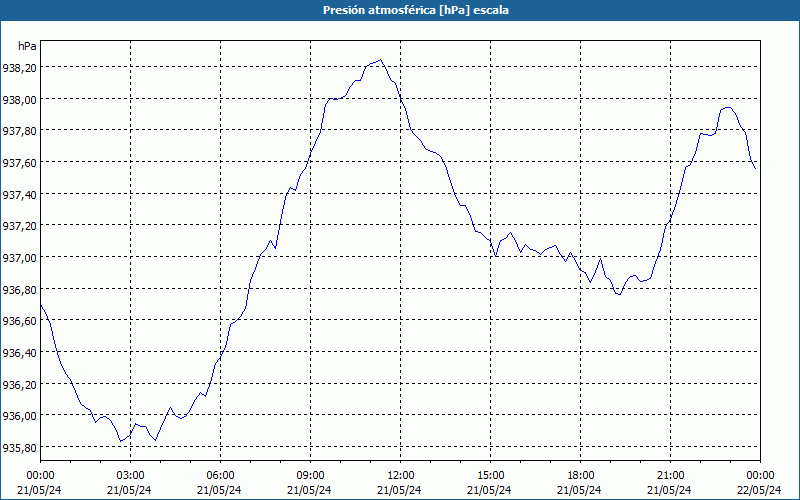
Task: Click the hPa unit label
Action: pos(27,46)
